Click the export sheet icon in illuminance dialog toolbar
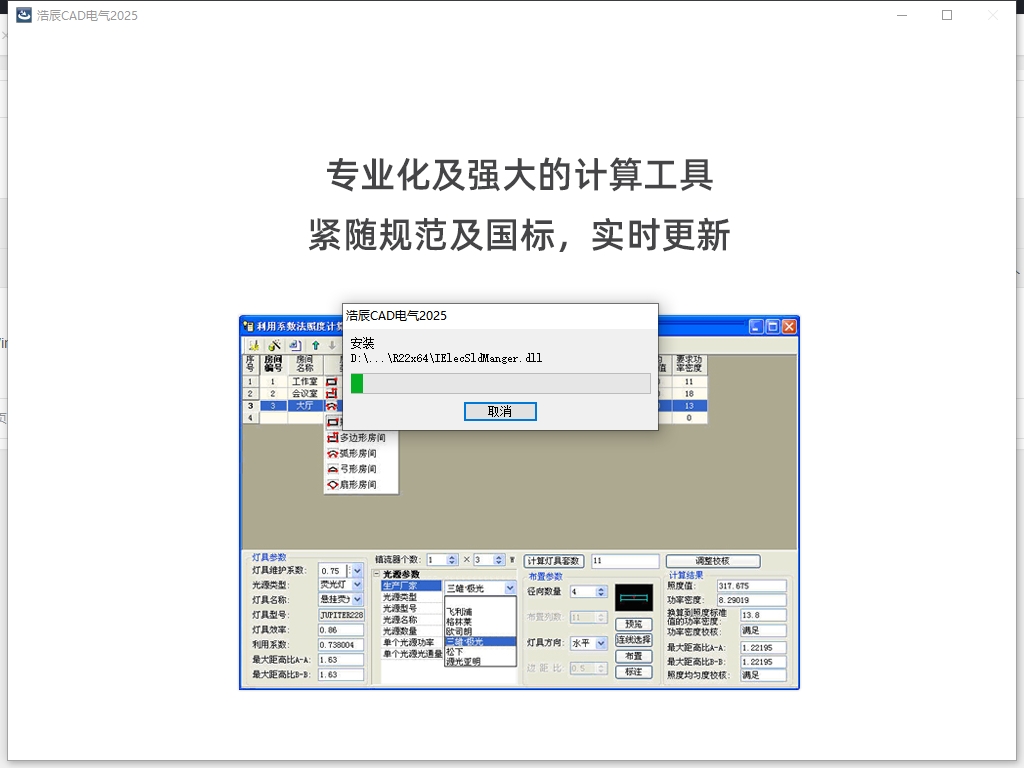1024x768 pixels. pos(295,345)
